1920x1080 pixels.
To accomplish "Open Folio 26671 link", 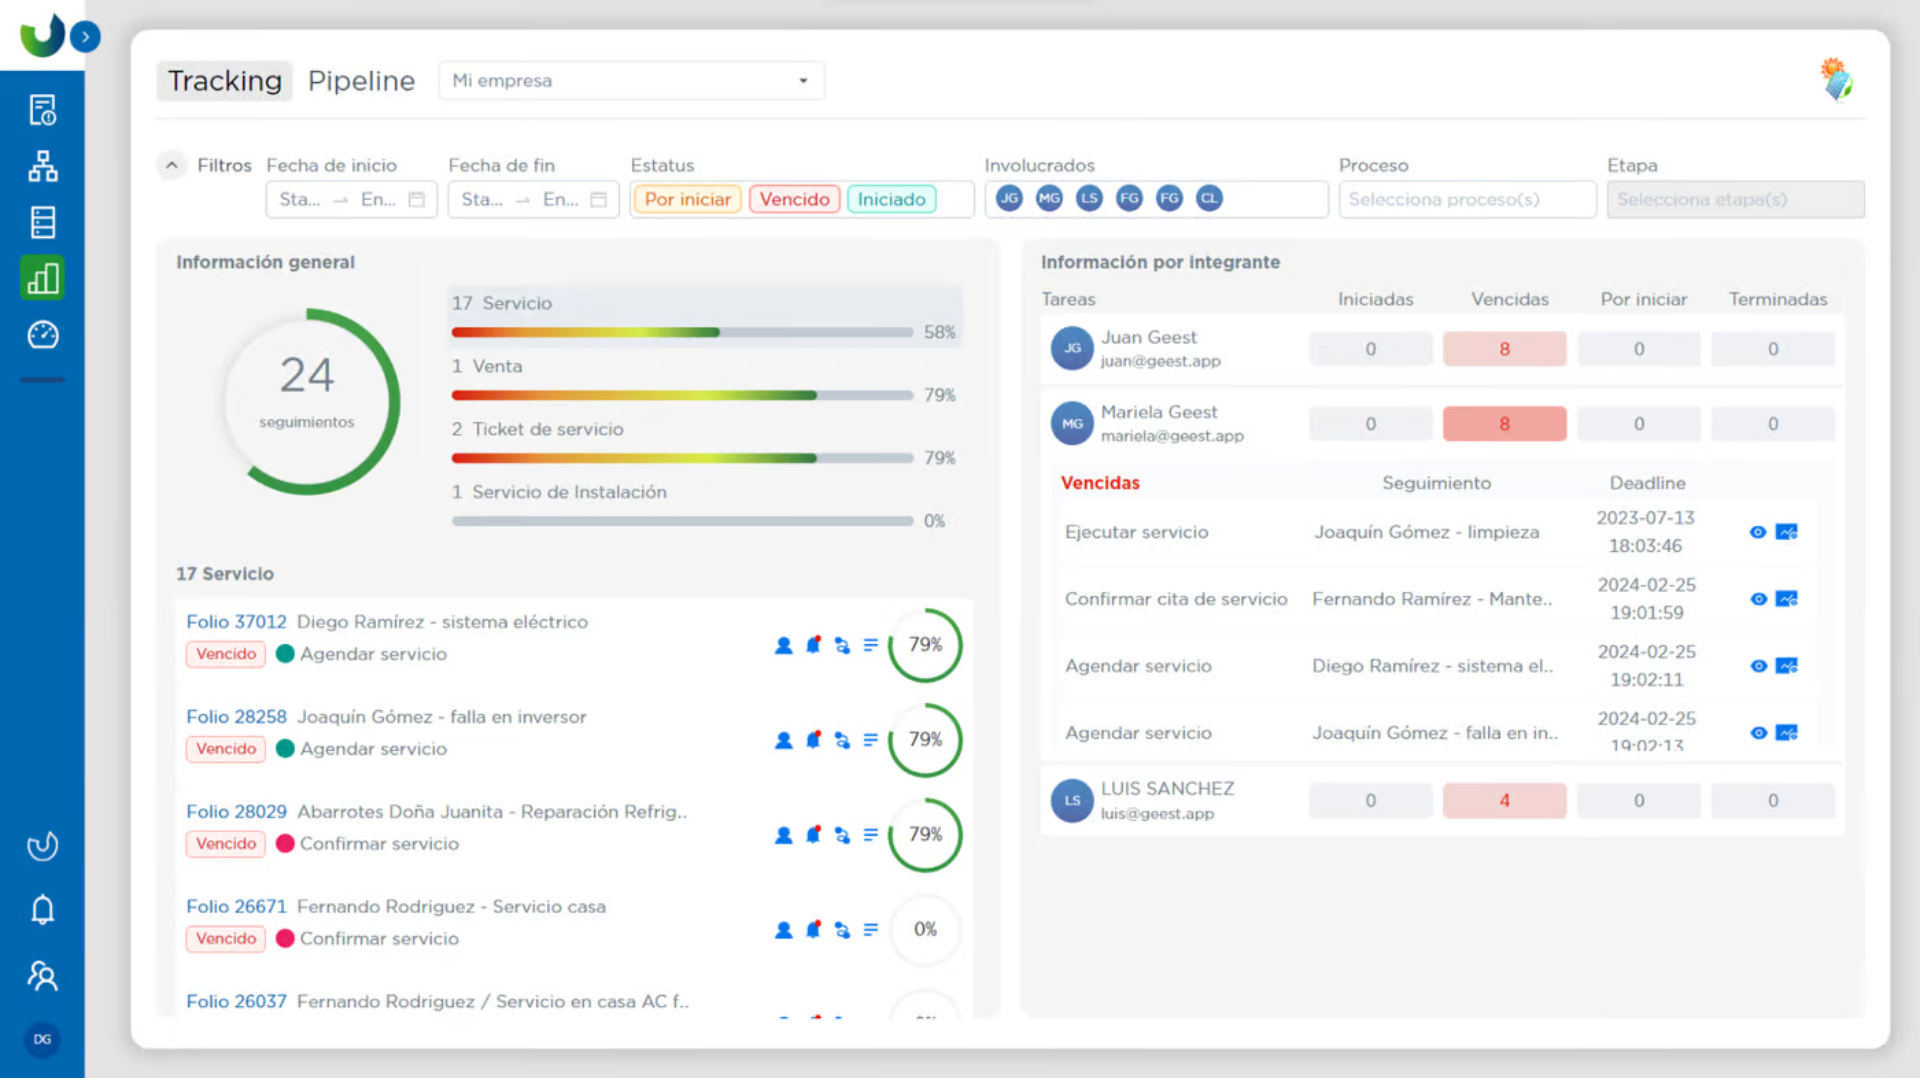I will 236,907.
